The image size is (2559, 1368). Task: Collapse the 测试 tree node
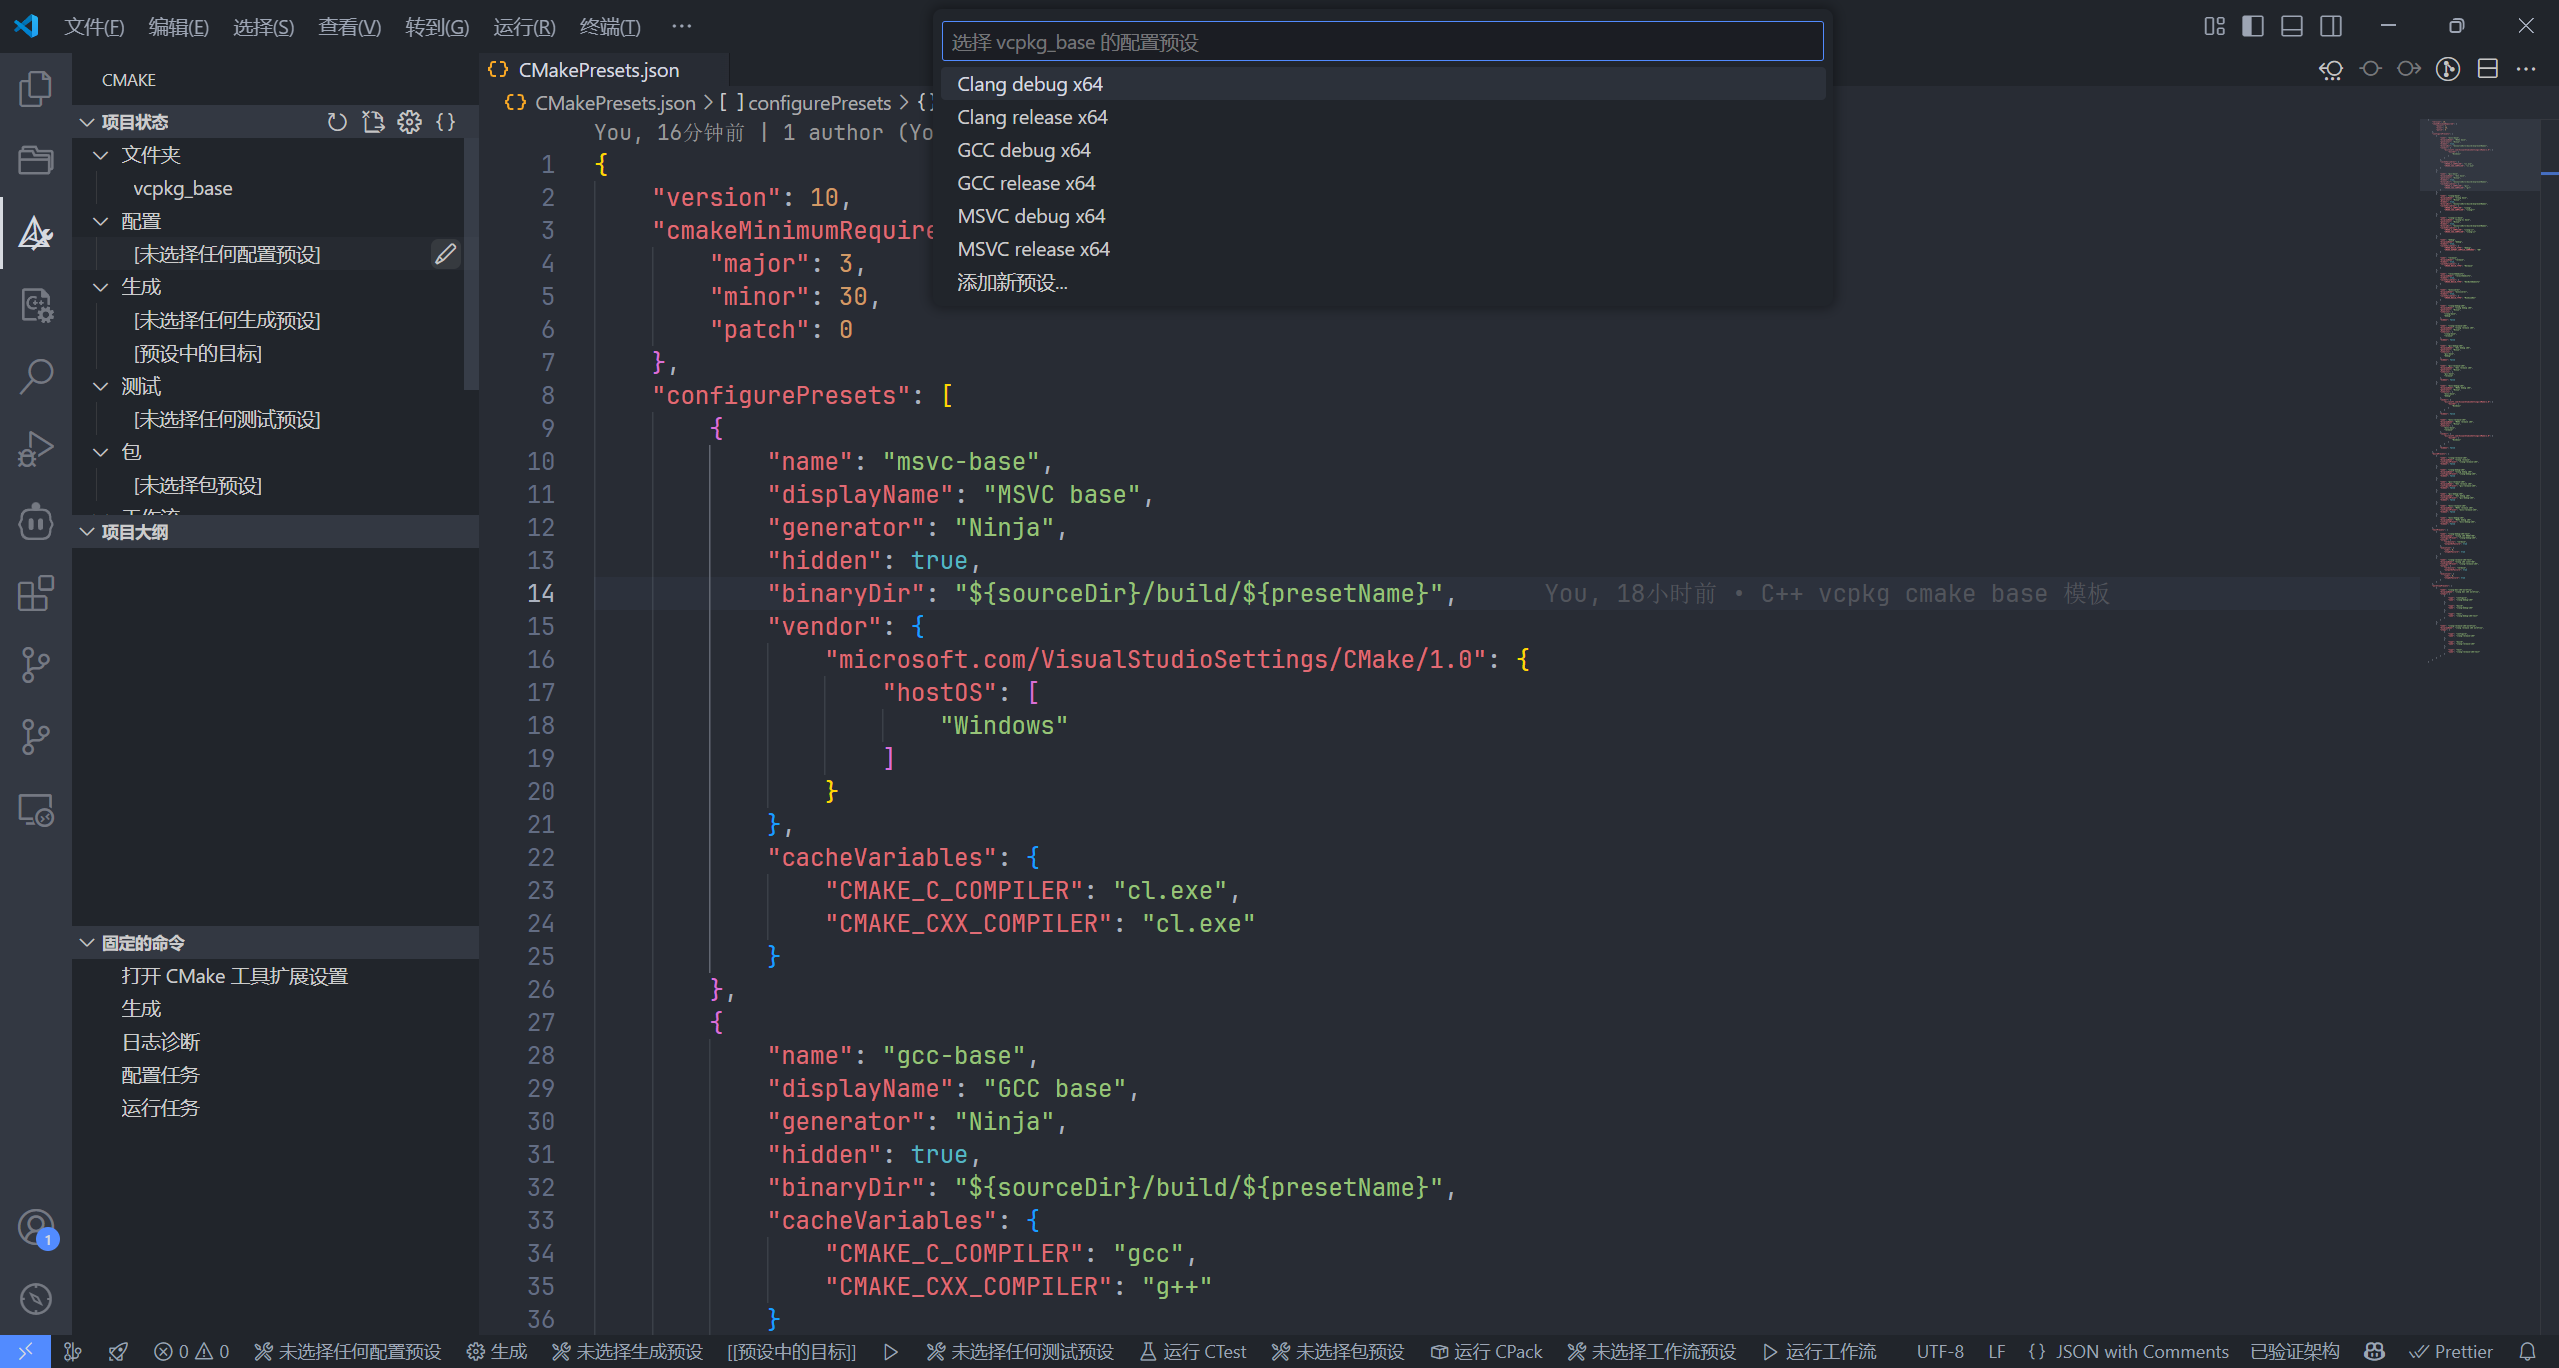click(100, 386)
